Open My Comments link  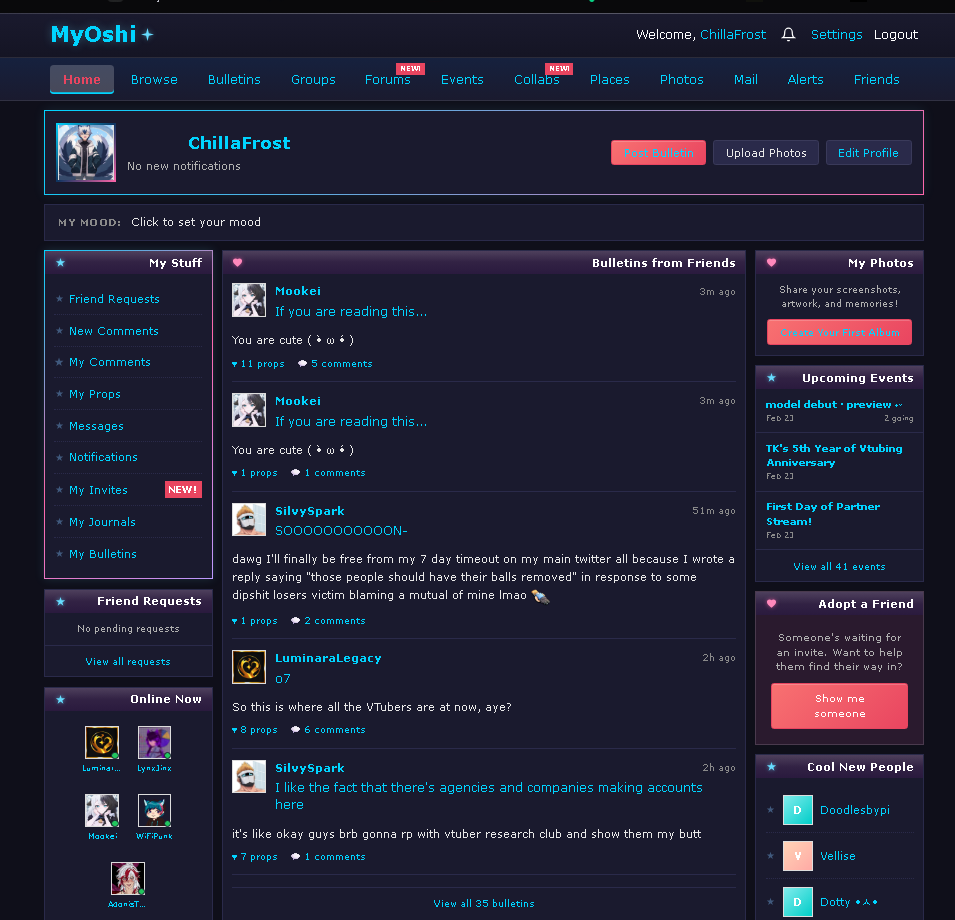110,362
